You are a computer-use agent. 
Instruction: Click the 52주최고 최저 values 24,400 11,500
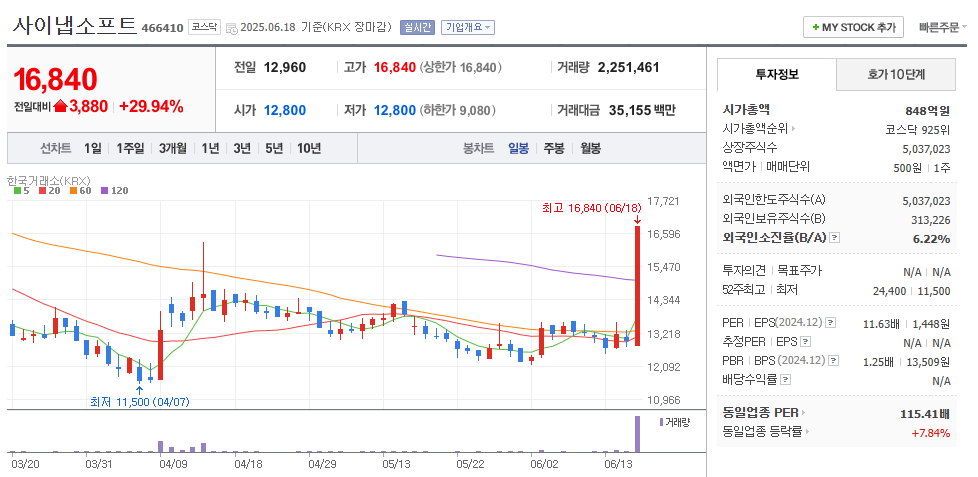point(911,291)
